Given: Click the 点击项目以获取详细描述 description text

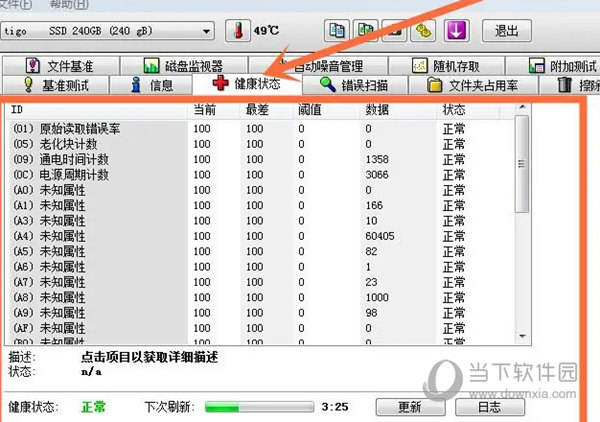Looking at the screenshot, I should click(x=150, y=357).
